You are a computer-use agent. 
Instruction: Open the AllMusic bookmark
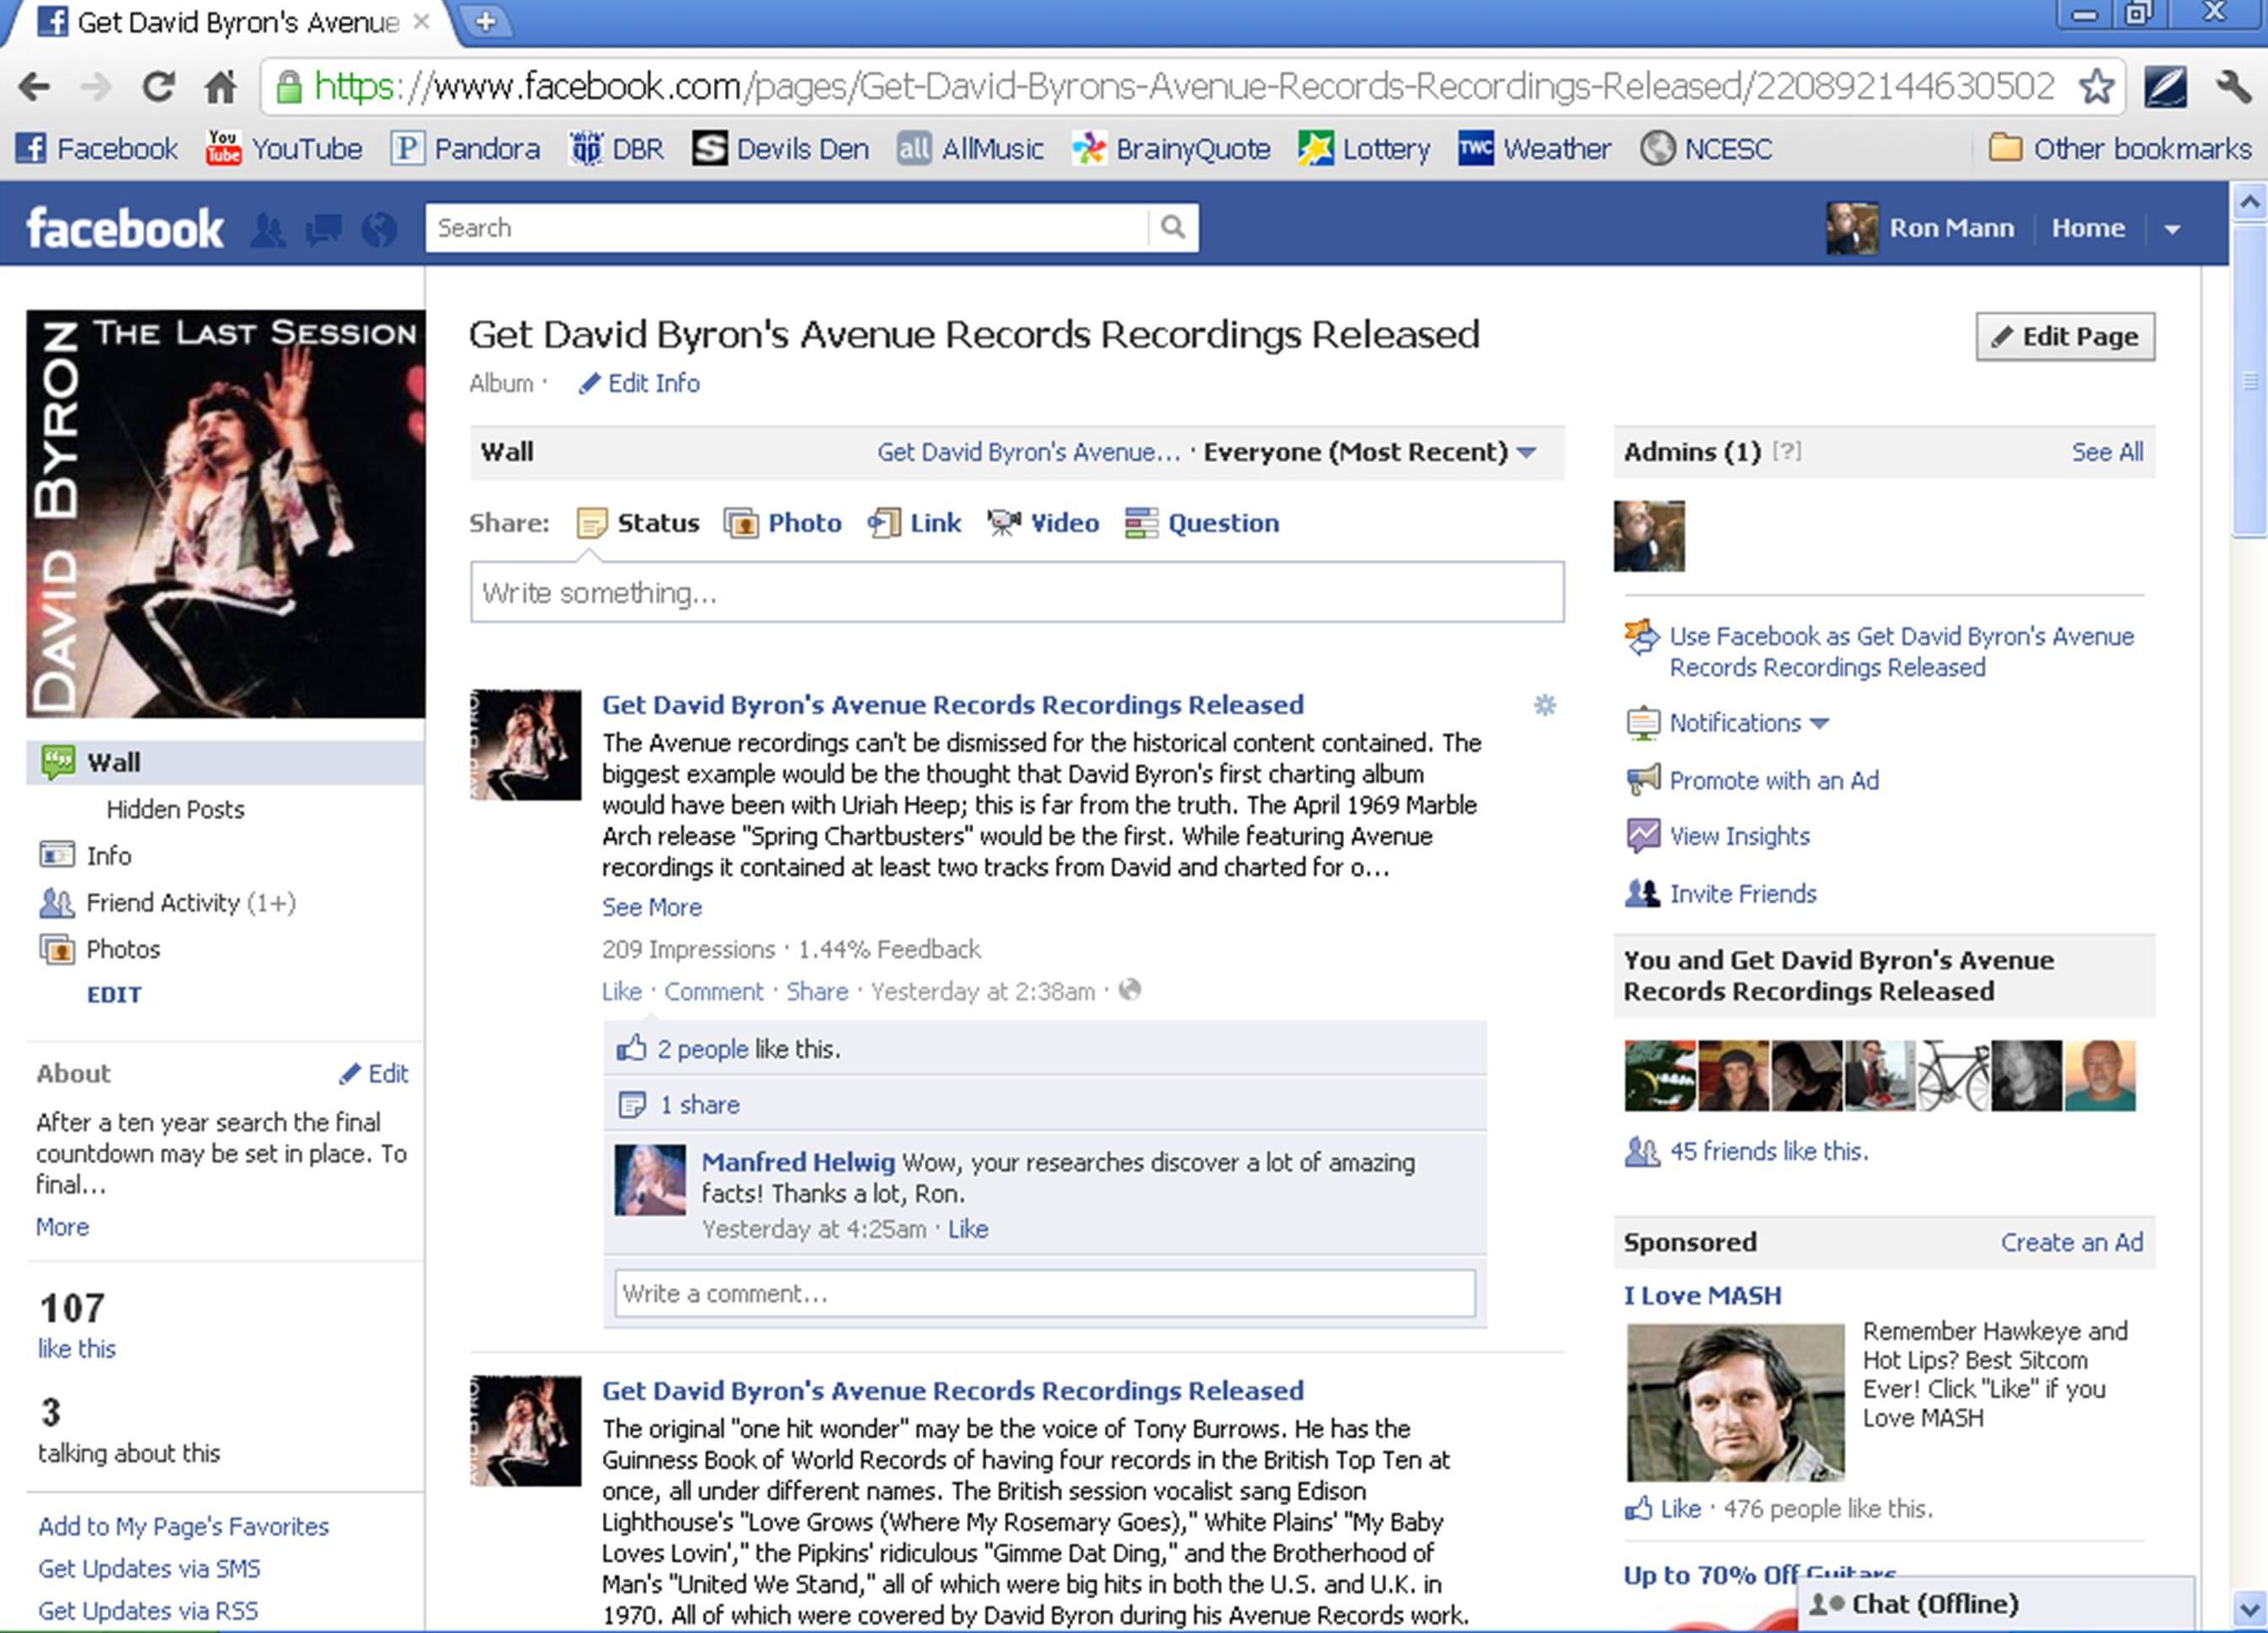[x=970, y=149]
